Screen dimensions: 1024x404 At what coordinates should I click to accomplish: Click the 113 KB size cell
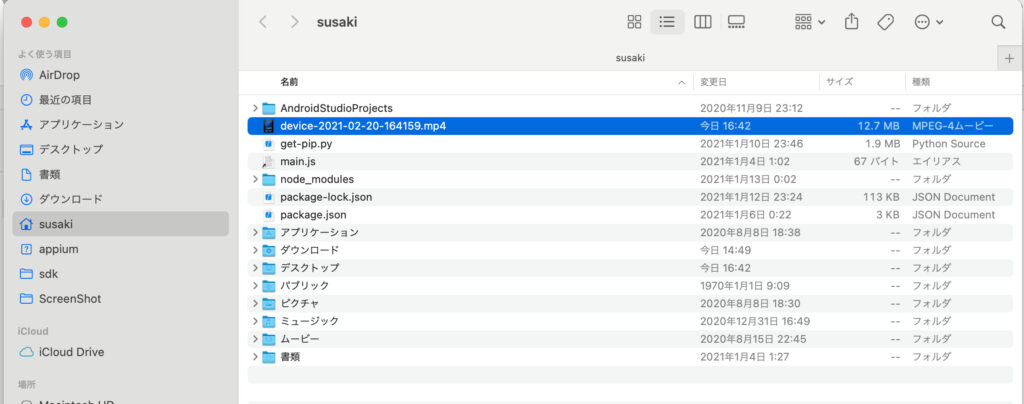click(x=882, y=196)
